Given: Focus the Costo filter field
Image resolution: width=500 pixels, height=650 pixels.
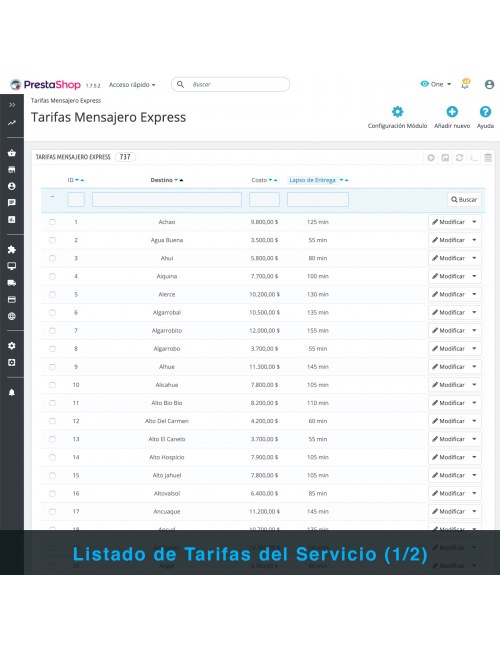Looking at the screenshot, I should tap(265, 199).
